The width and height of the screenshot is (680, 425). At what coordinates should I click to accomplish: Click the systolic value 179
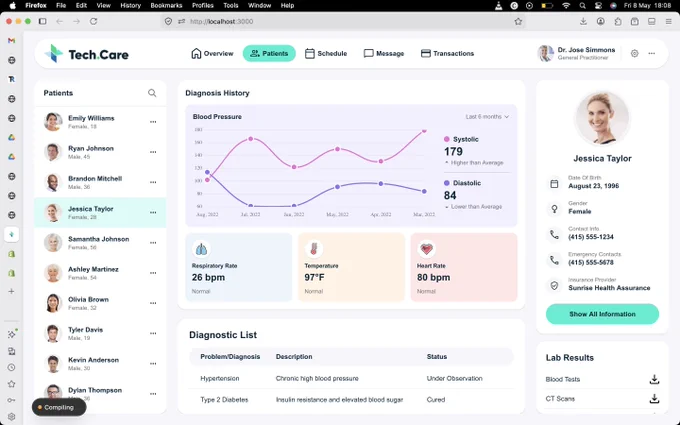453,152
